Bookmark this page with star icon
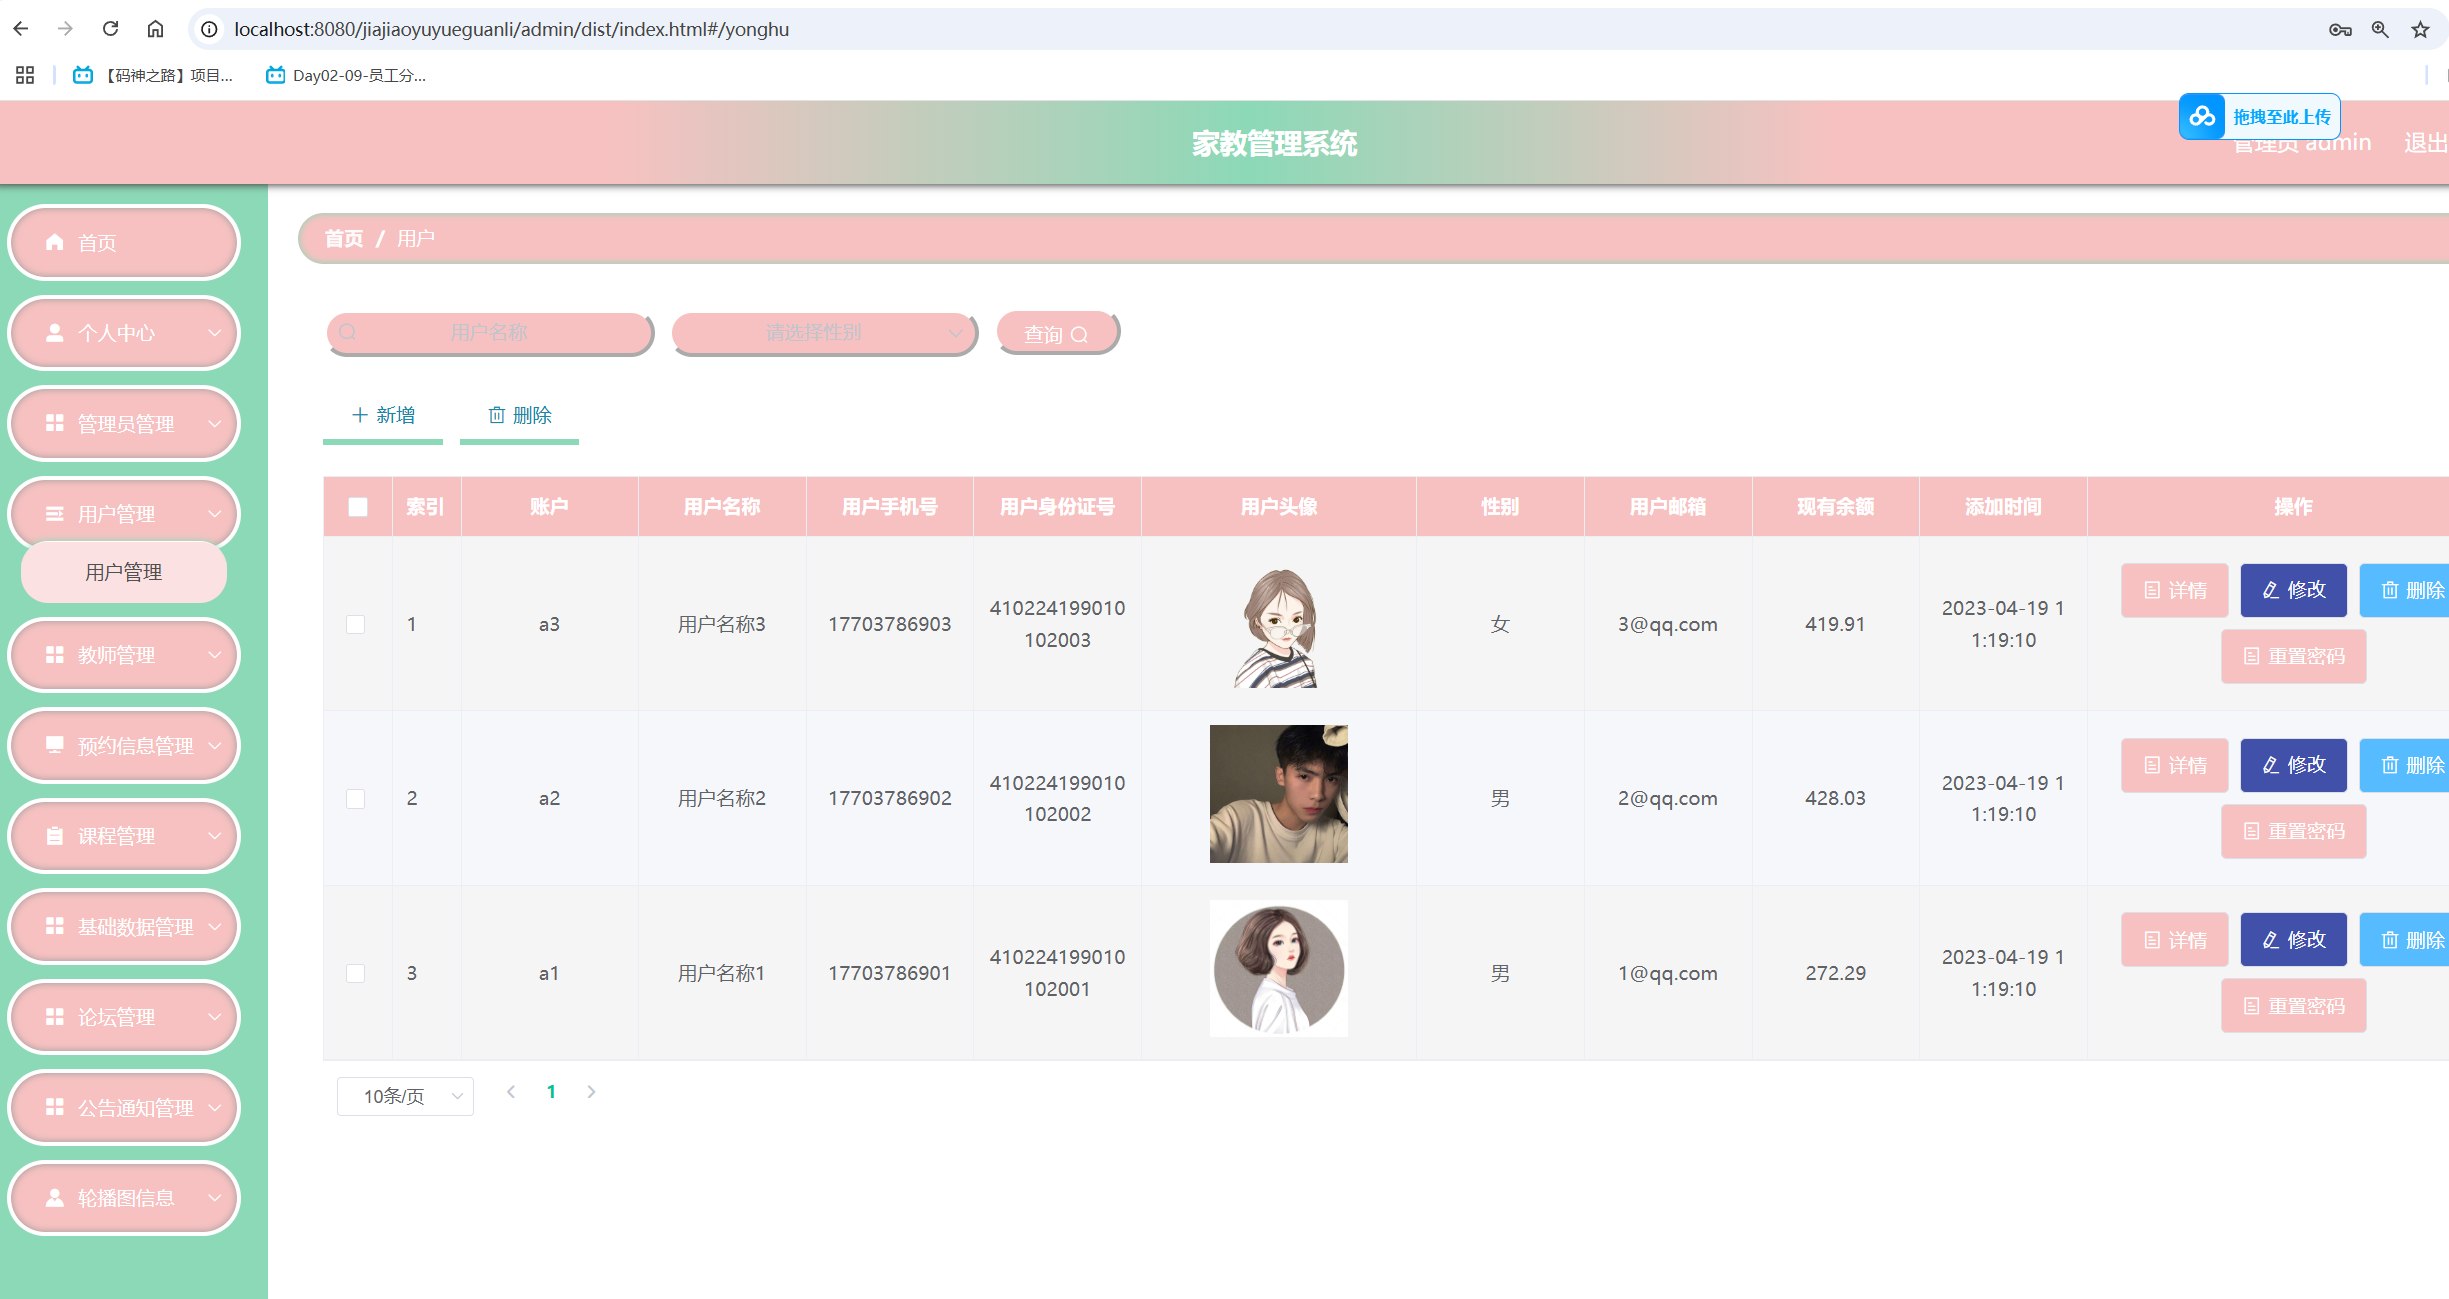The image size is (2449, 1299). pos(2420,29)
